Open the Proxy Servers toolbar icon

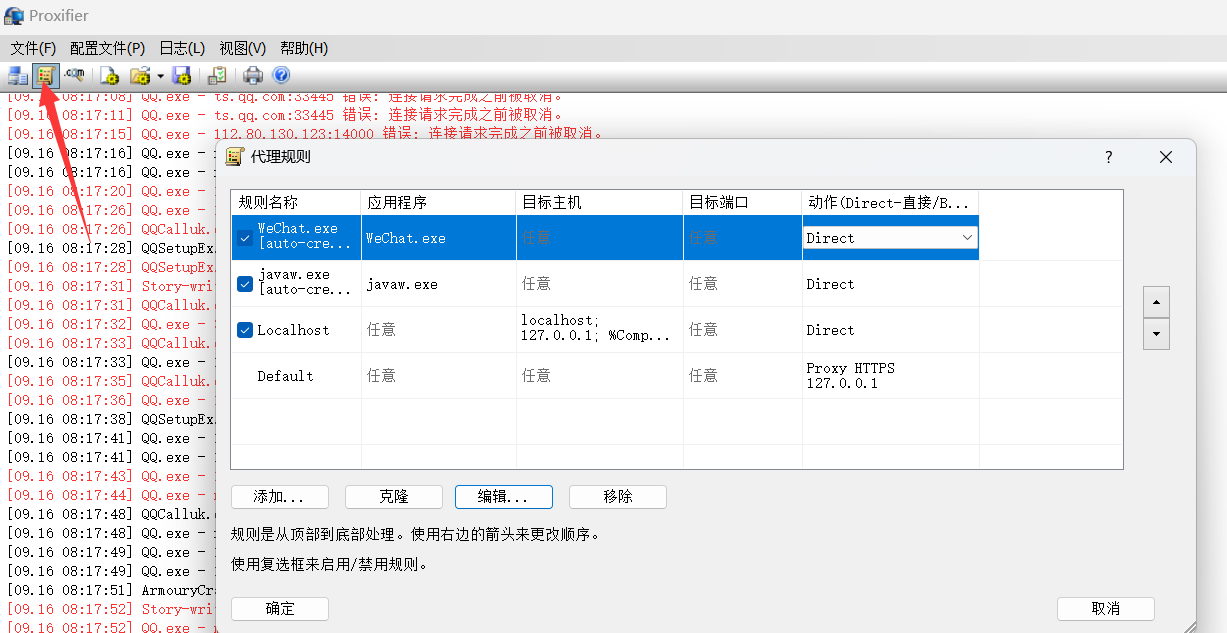tap(17, 75)
